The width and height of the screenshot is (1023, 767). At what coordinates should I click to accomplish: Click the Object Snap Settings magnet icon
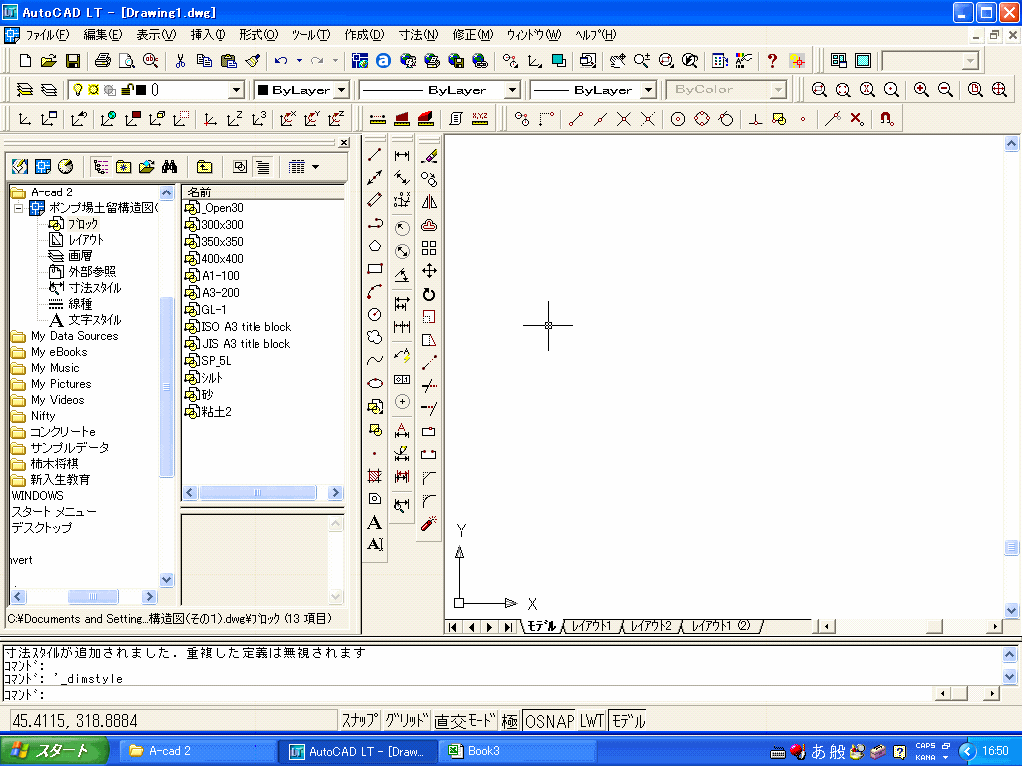tap(886, 118)
